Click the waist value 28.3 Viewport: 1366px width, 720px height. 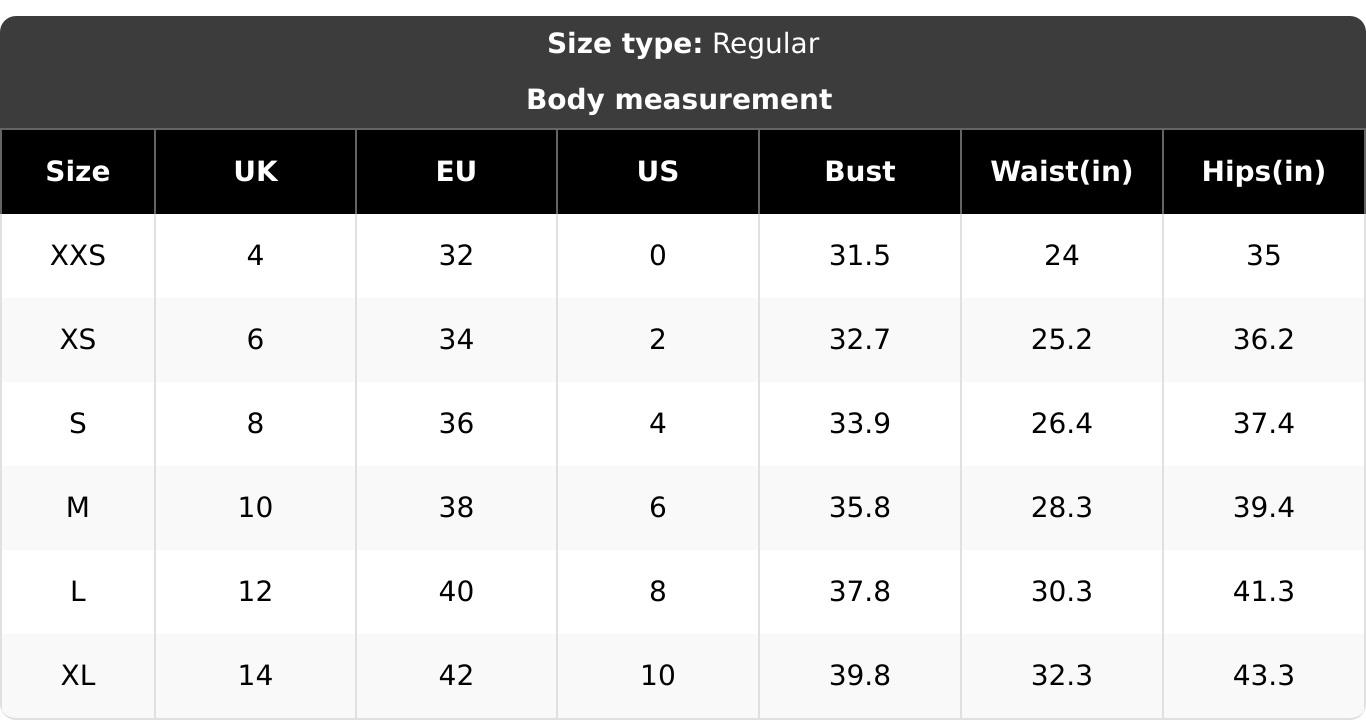pyautogui.click(x=1061, y=508)
